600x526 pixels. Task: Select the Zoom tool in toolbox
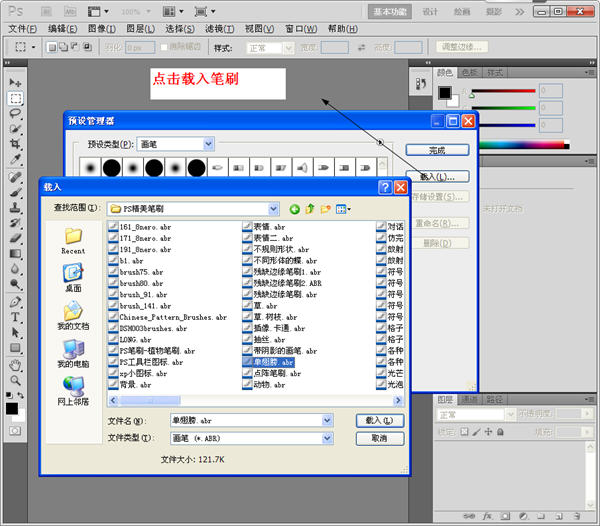point(15,380)
